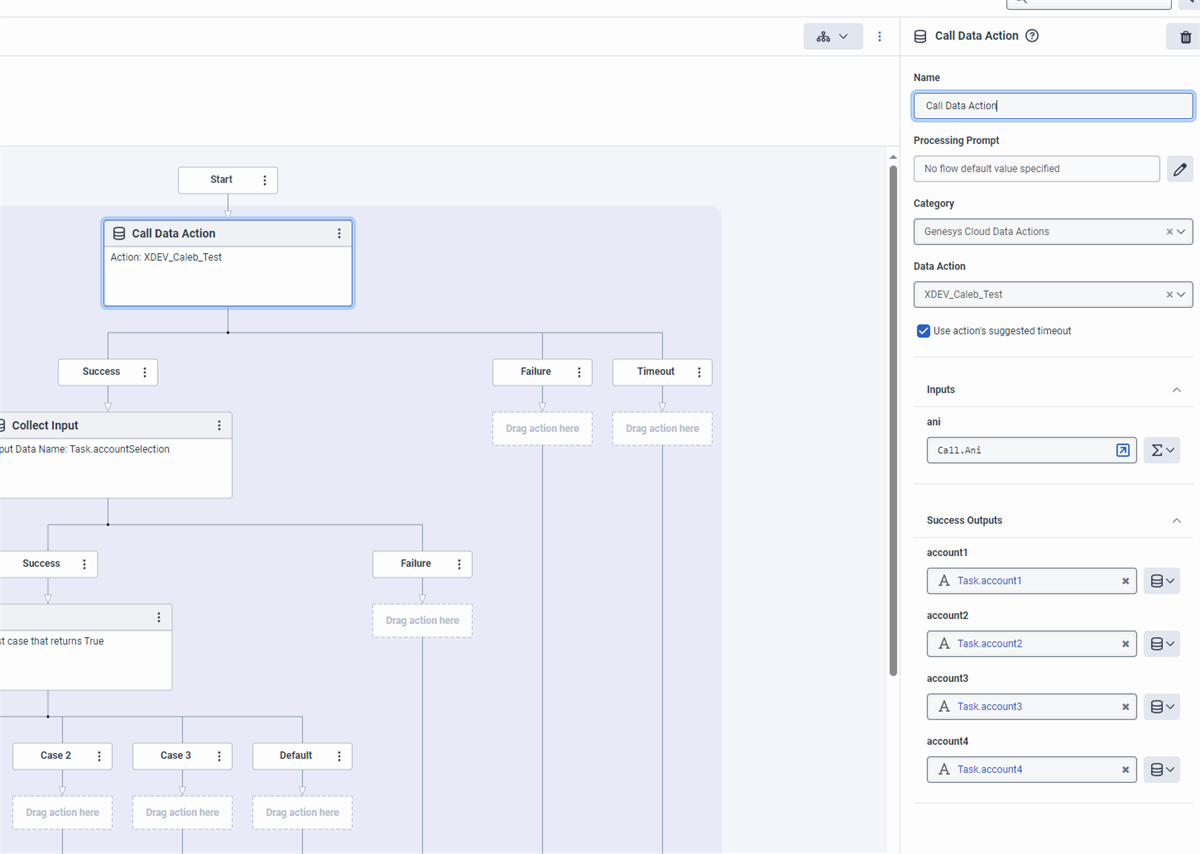Open the flow layout view dropdown in toolbar
This screenshot has height=854, width=1200.
click(x=832, y=37)
